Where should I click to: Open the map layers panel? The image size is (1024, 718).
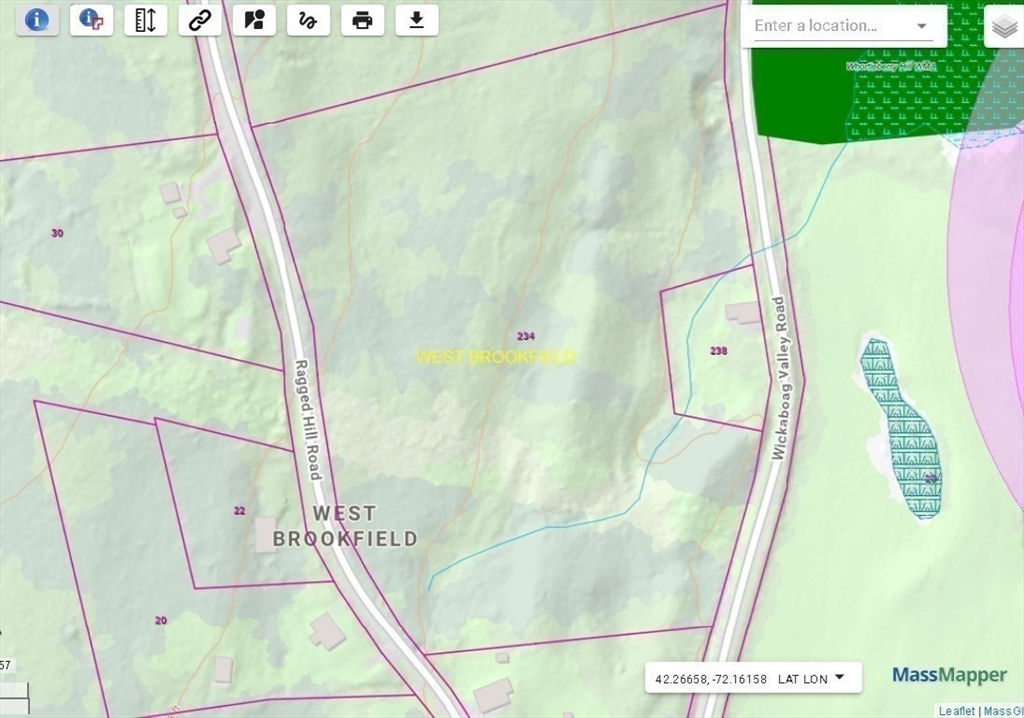pyautogui.click(x=1004, y=27)
